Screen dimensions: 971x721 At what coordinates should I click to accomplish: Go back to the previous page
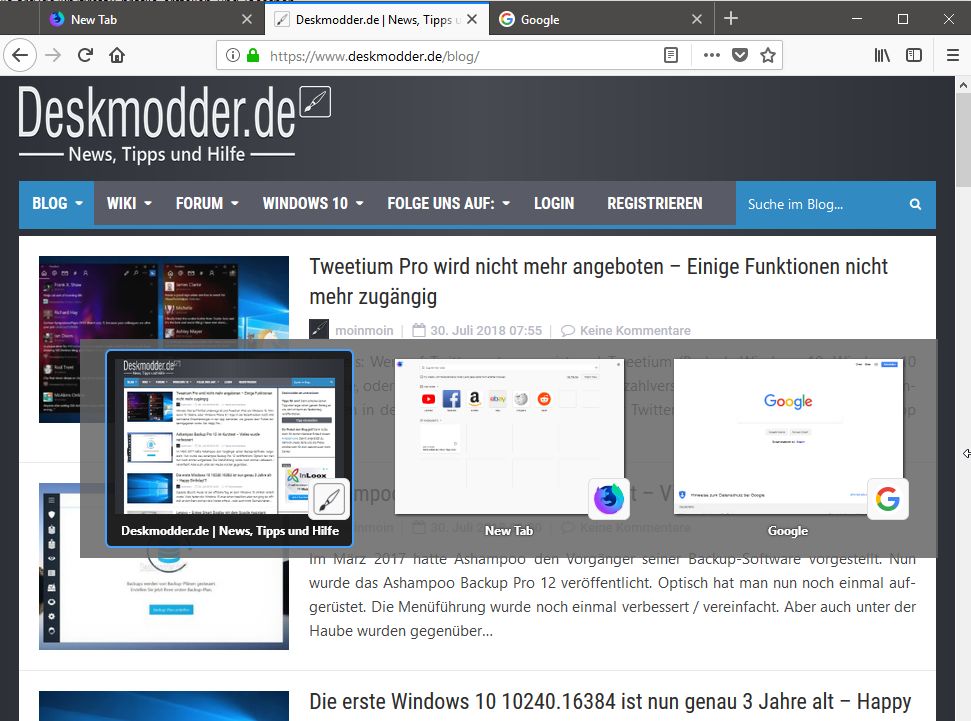point(20,55)
